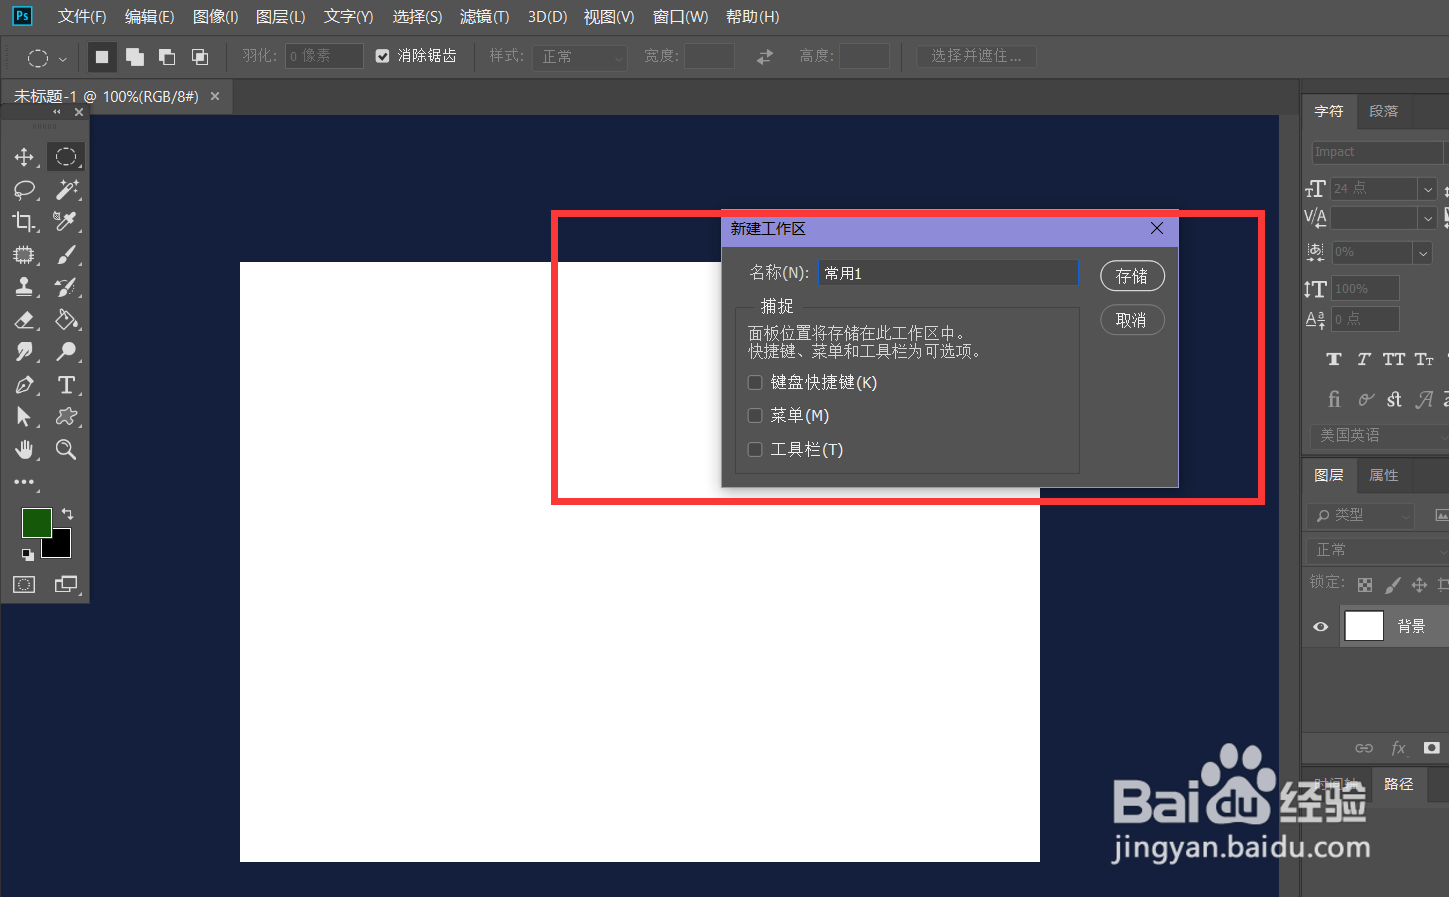Viewport: 1449px width, 897px height.
Task: Select the Horizontal Type tool
Action: coord(67,385)
